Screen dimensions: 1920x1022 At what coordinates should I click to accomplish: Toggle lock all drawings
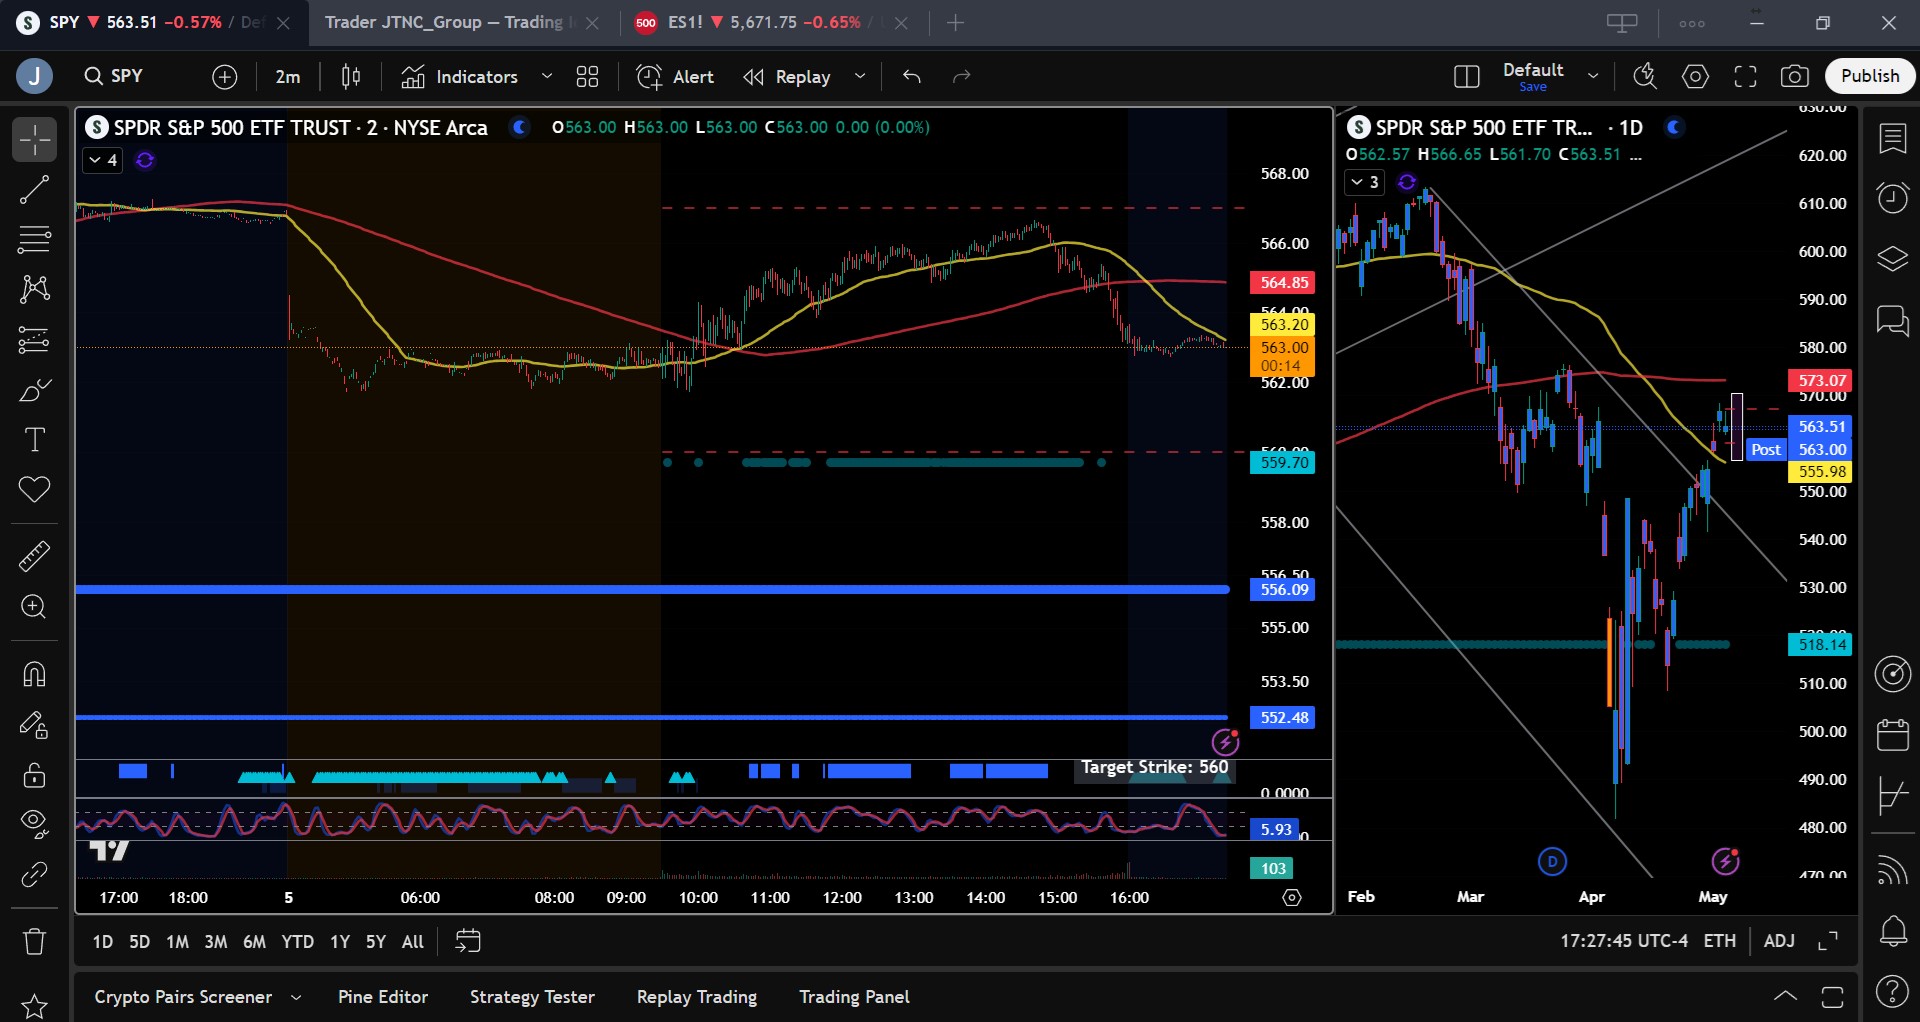click(x=34, y=775)
